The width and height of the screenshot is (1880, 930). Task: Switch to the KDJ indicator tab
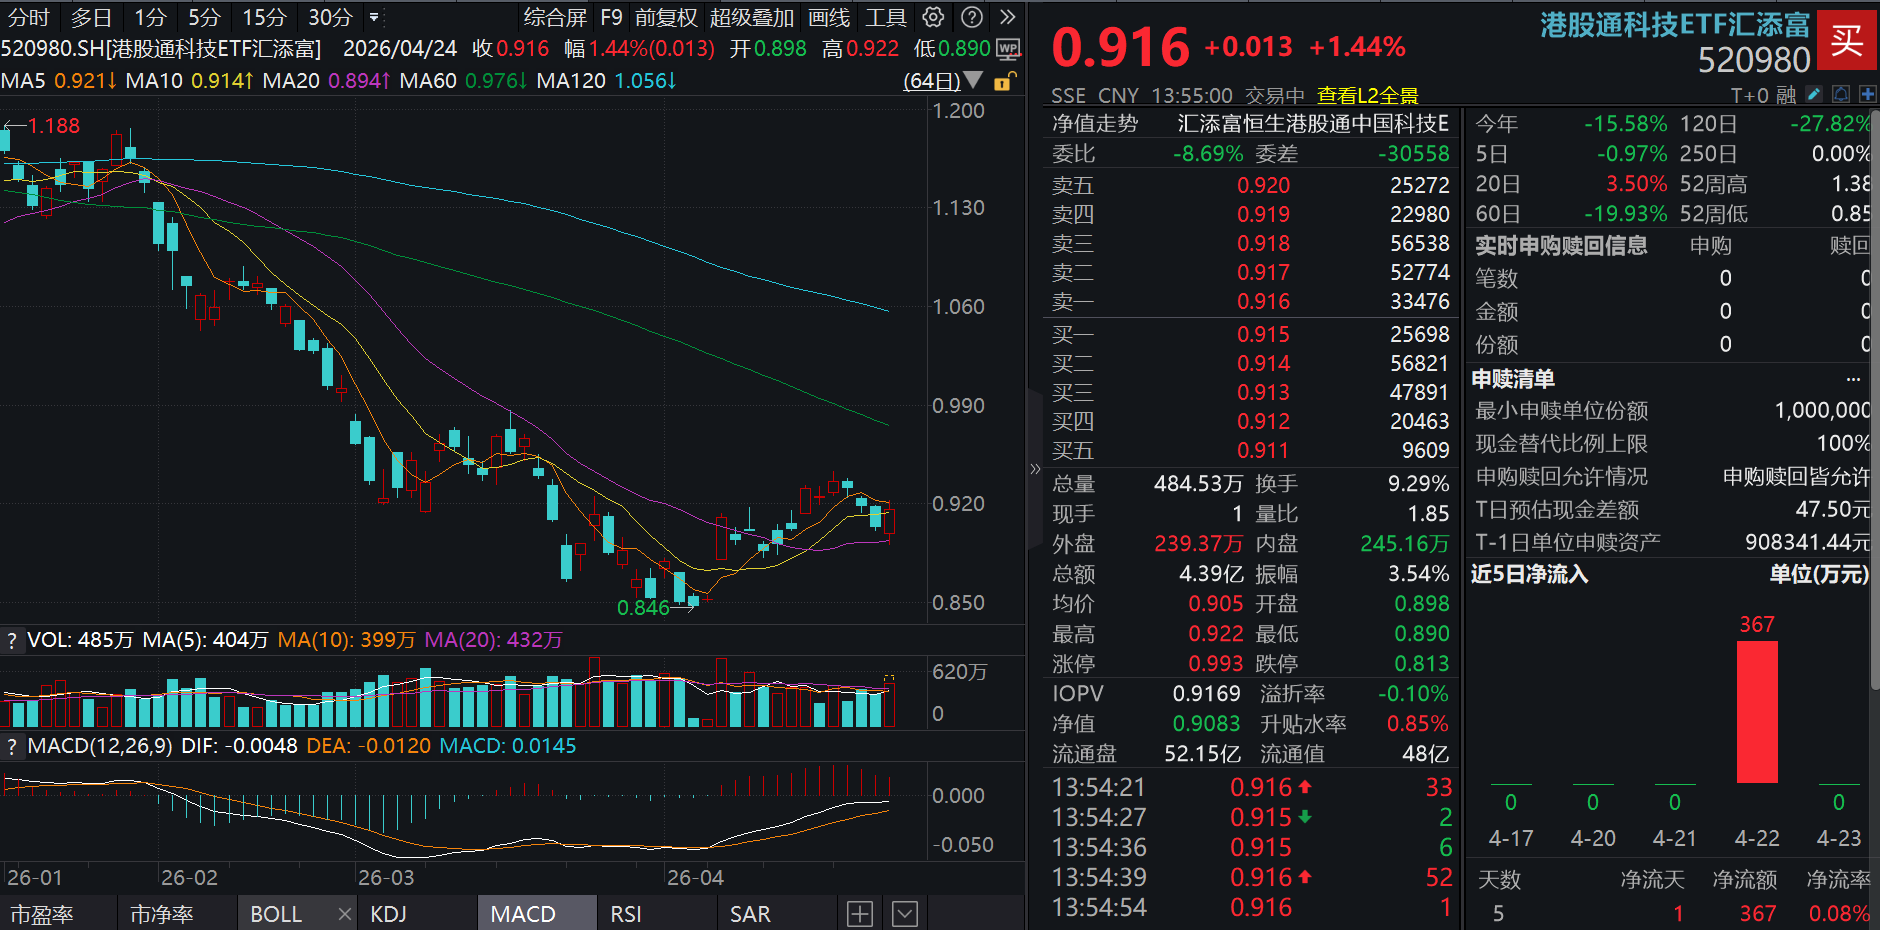point(389,913)
